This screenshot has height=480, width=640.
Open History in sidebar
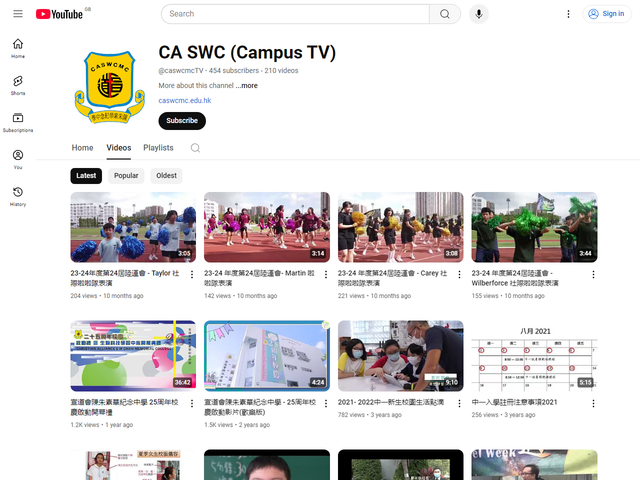coord(18,196)
